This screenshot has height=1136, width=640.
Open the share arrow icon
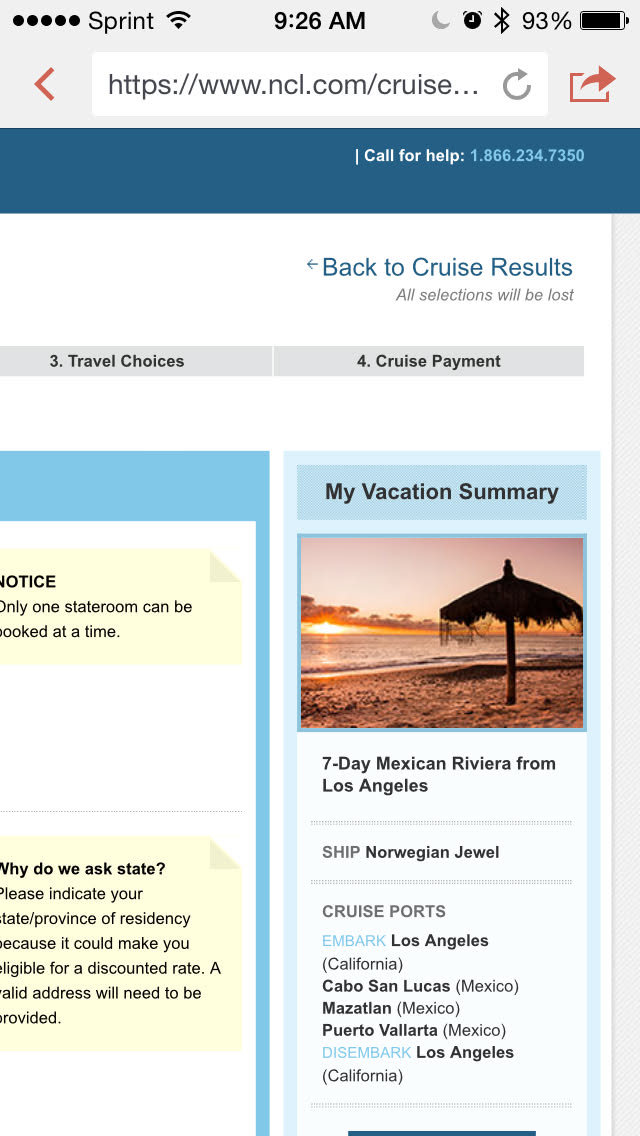coord(592,84)
